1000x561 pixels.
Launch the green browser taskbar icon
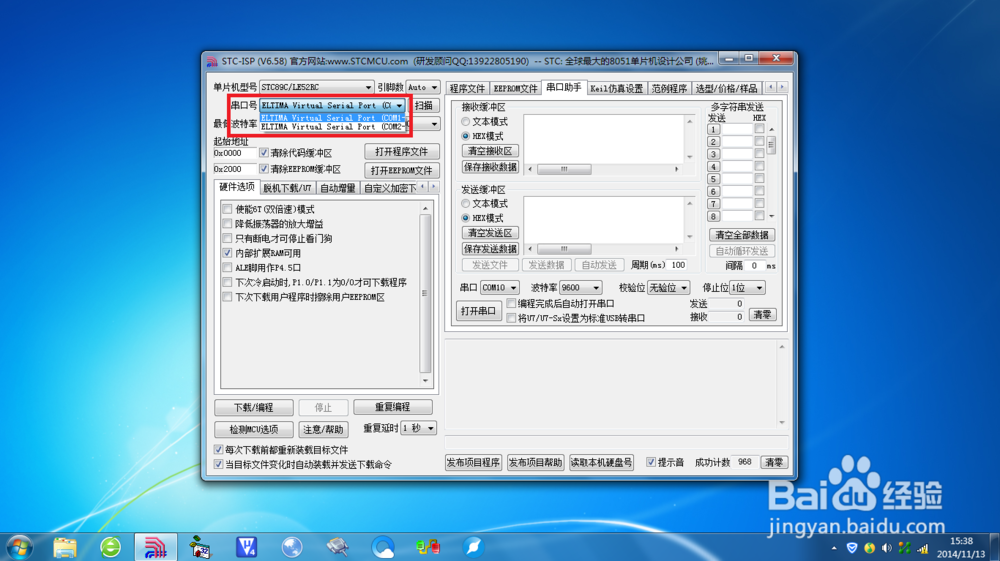click(110, 547)
